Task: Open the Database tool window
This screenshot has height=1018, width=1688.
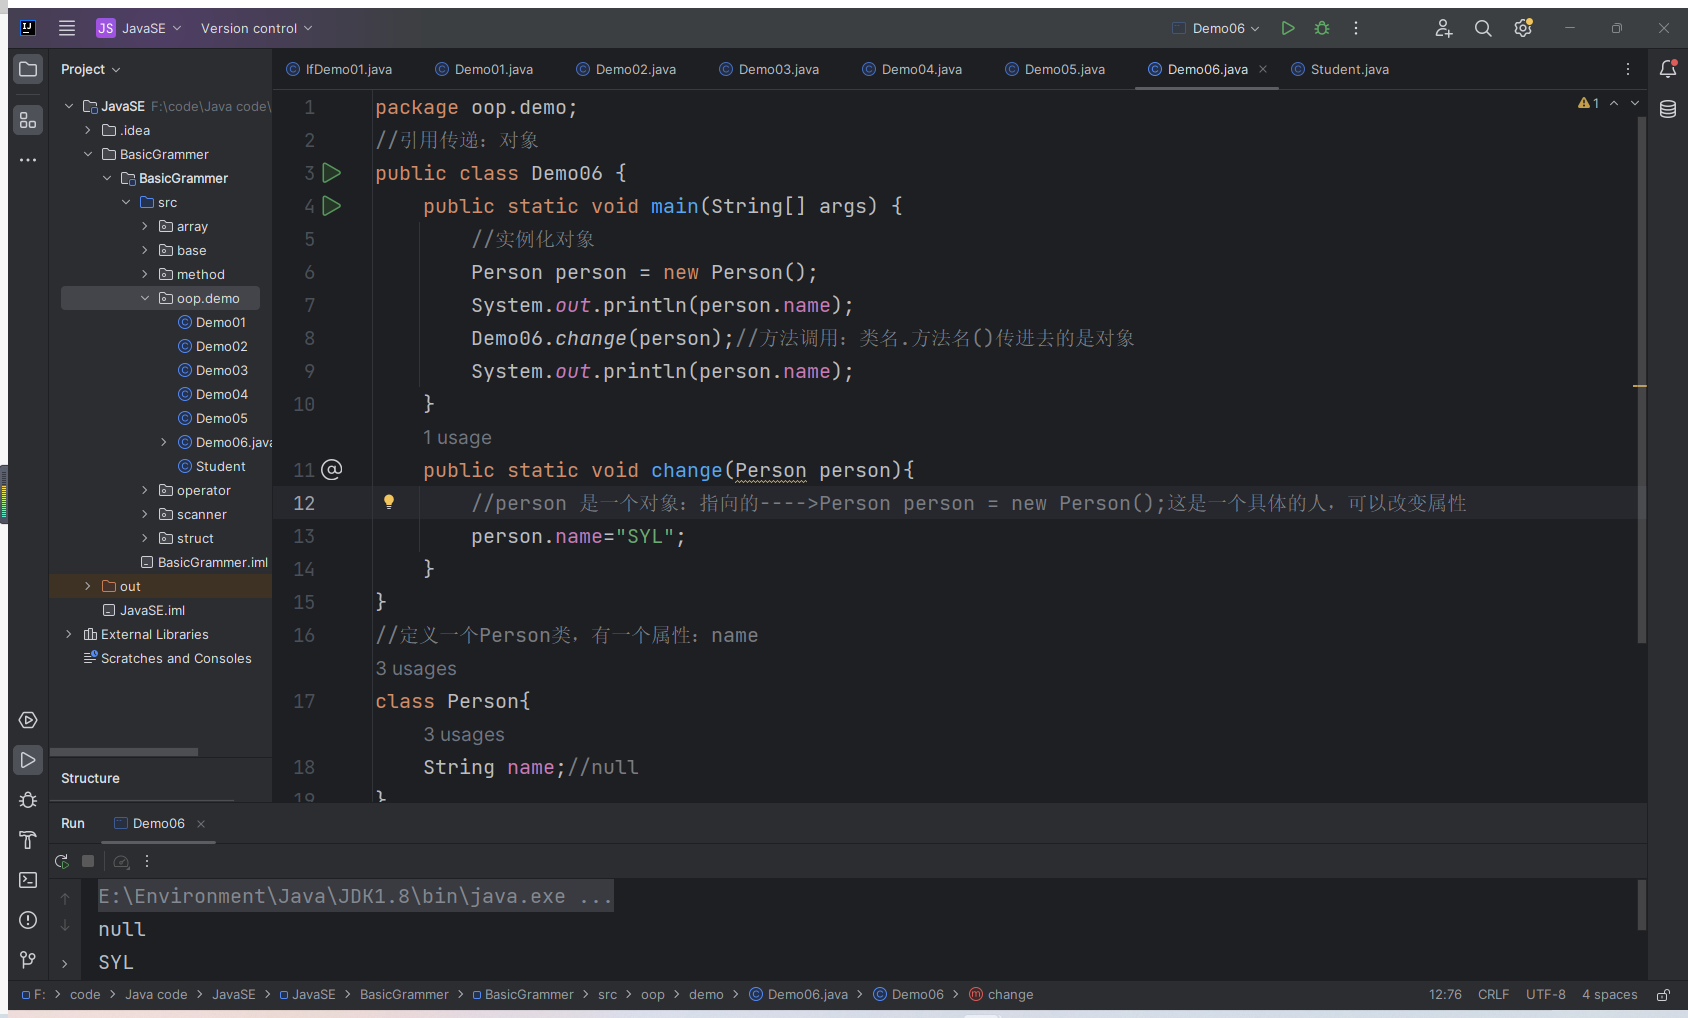Action: point(1668,109)
